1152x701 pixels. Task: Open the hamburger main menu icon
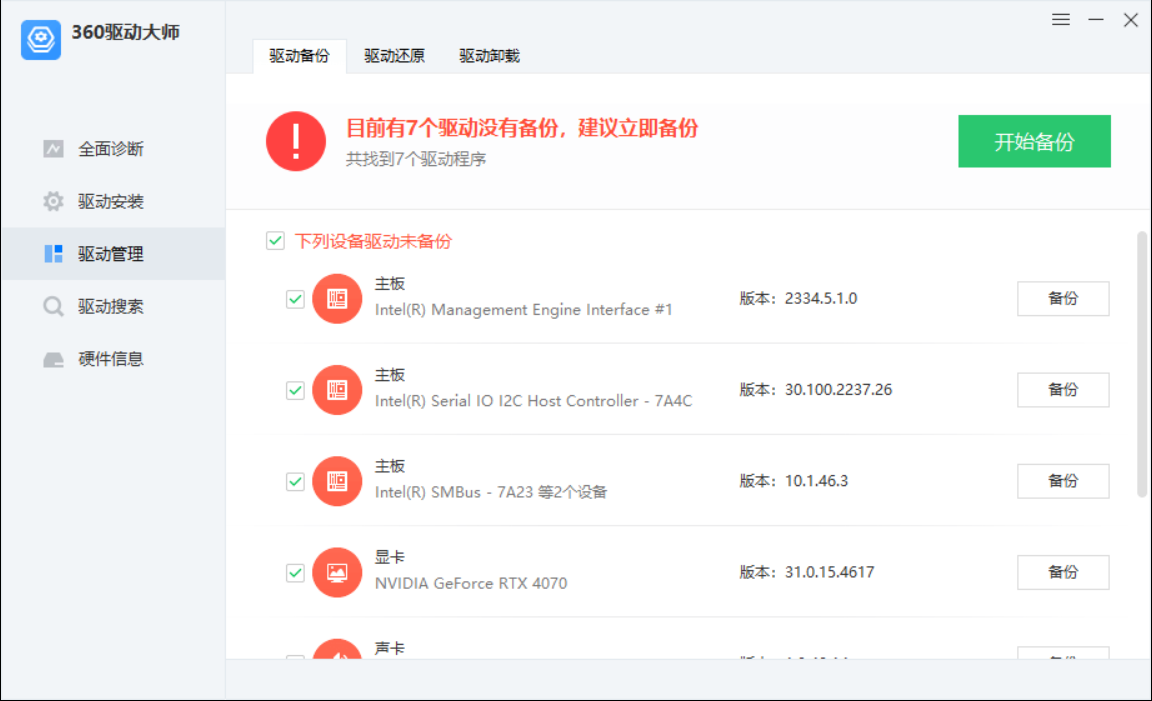[1060, 20]
